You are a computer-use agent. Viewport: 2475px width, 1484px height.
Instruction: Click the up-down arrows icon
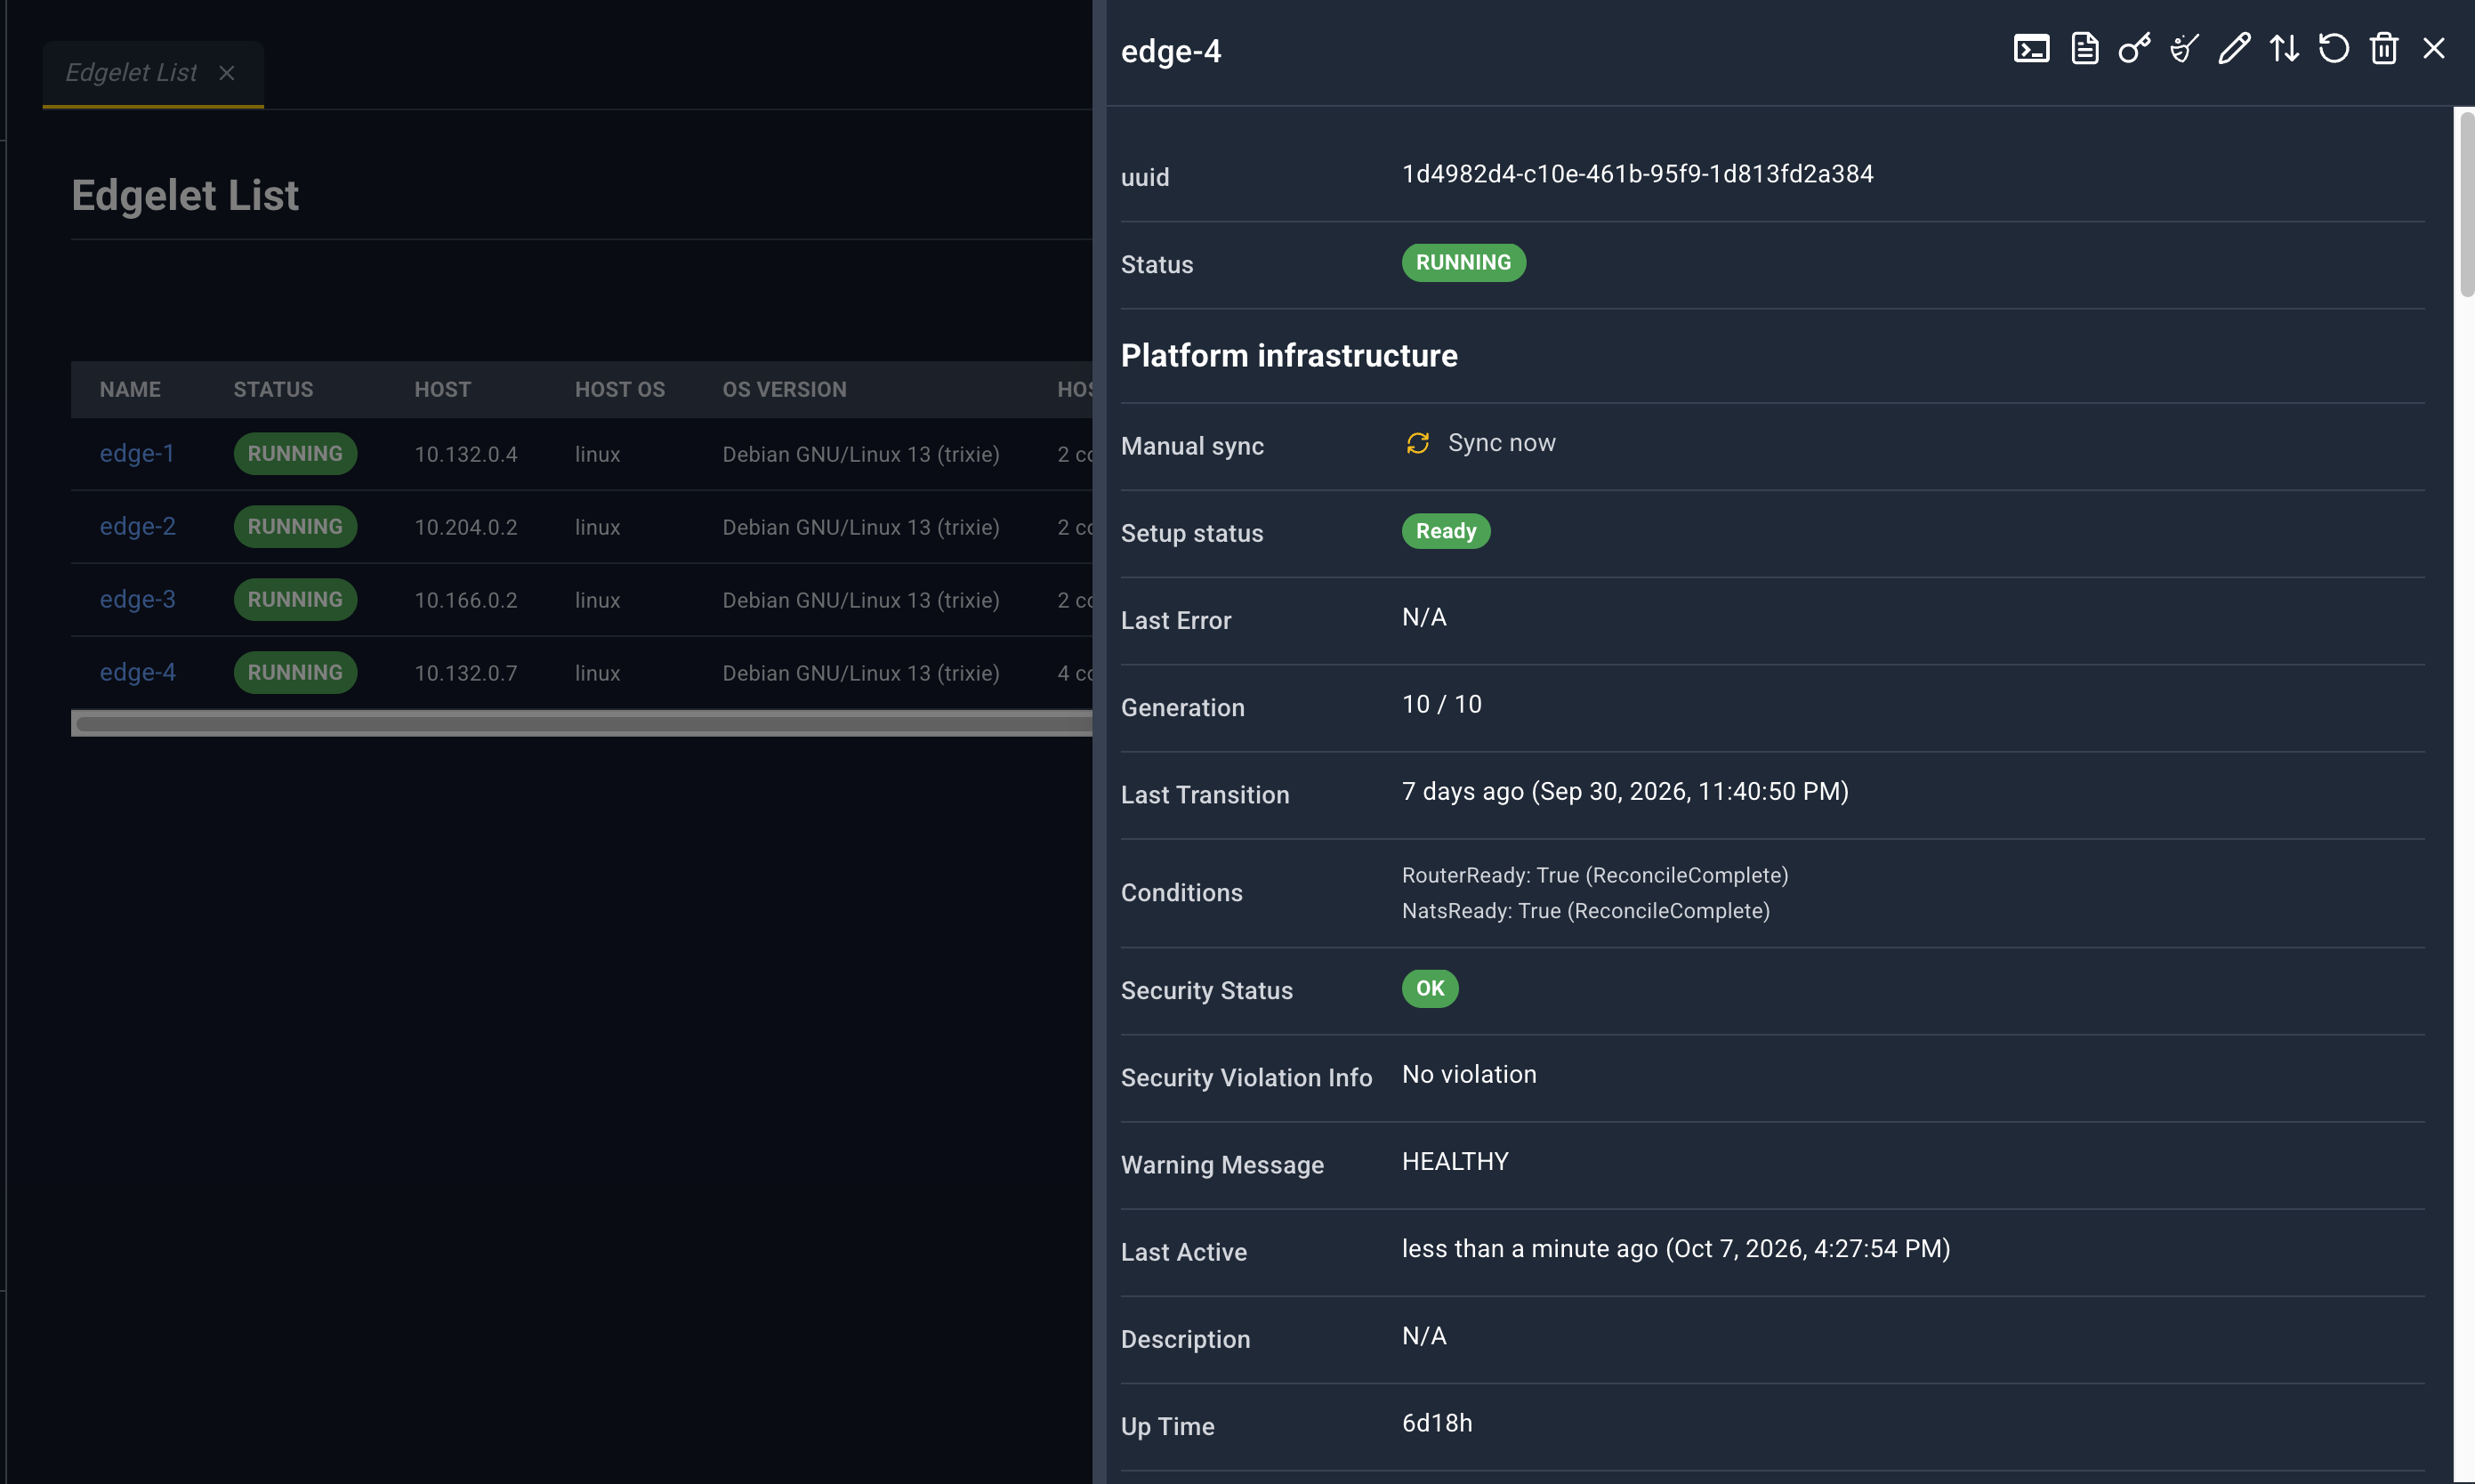pyautogui.click(x=2284, y=49)
